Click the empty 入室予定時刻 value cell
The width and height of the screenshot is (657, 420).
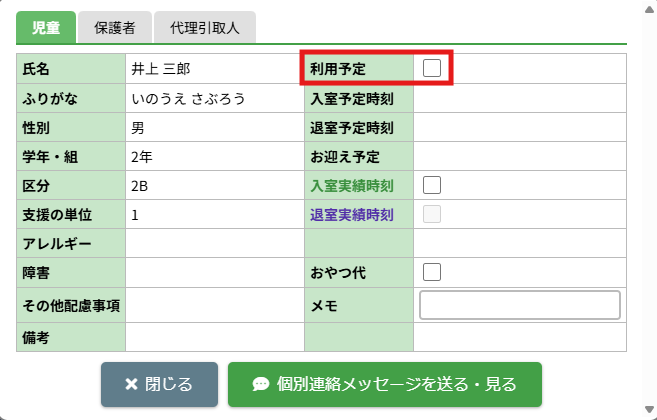(520, 99)
